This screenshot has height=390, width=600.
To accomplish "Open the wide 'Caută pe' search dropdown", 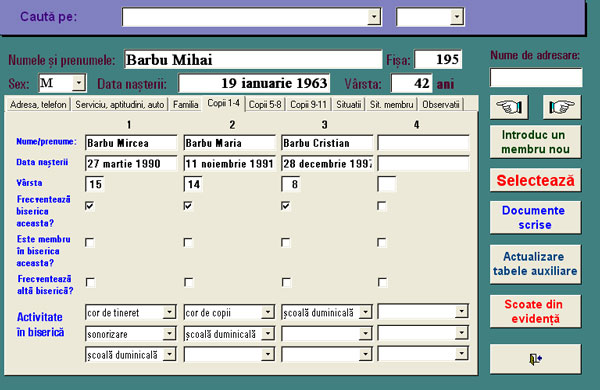I will click(x=373, y=17).
